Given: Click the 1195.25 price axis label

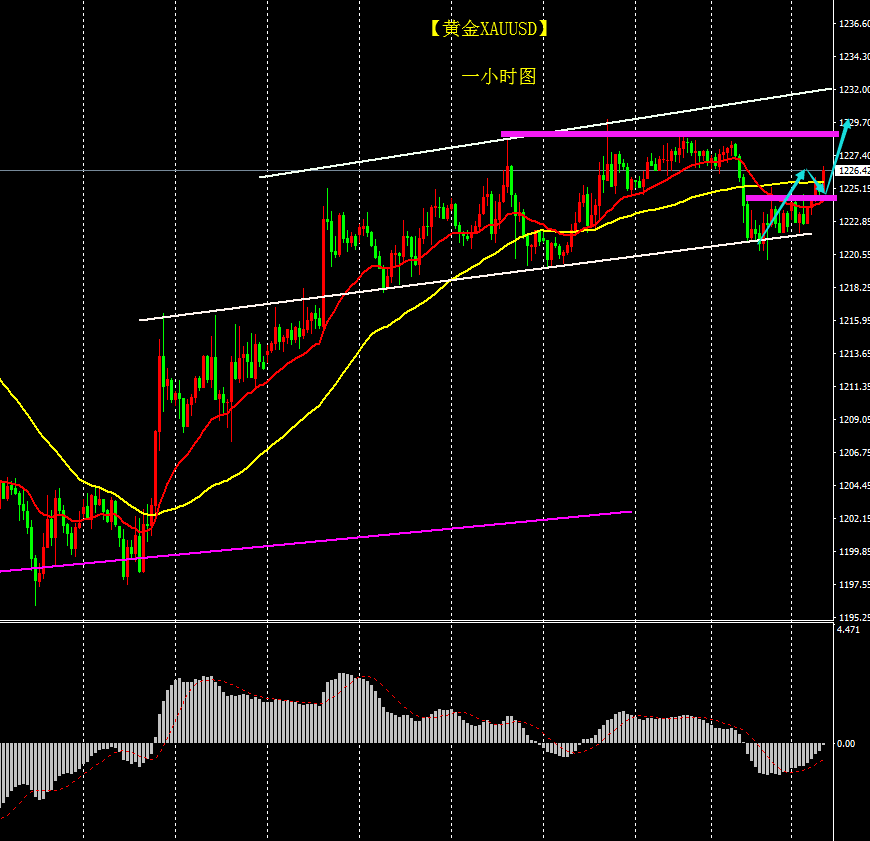Looking at the screenshot, I should (853, 618).
